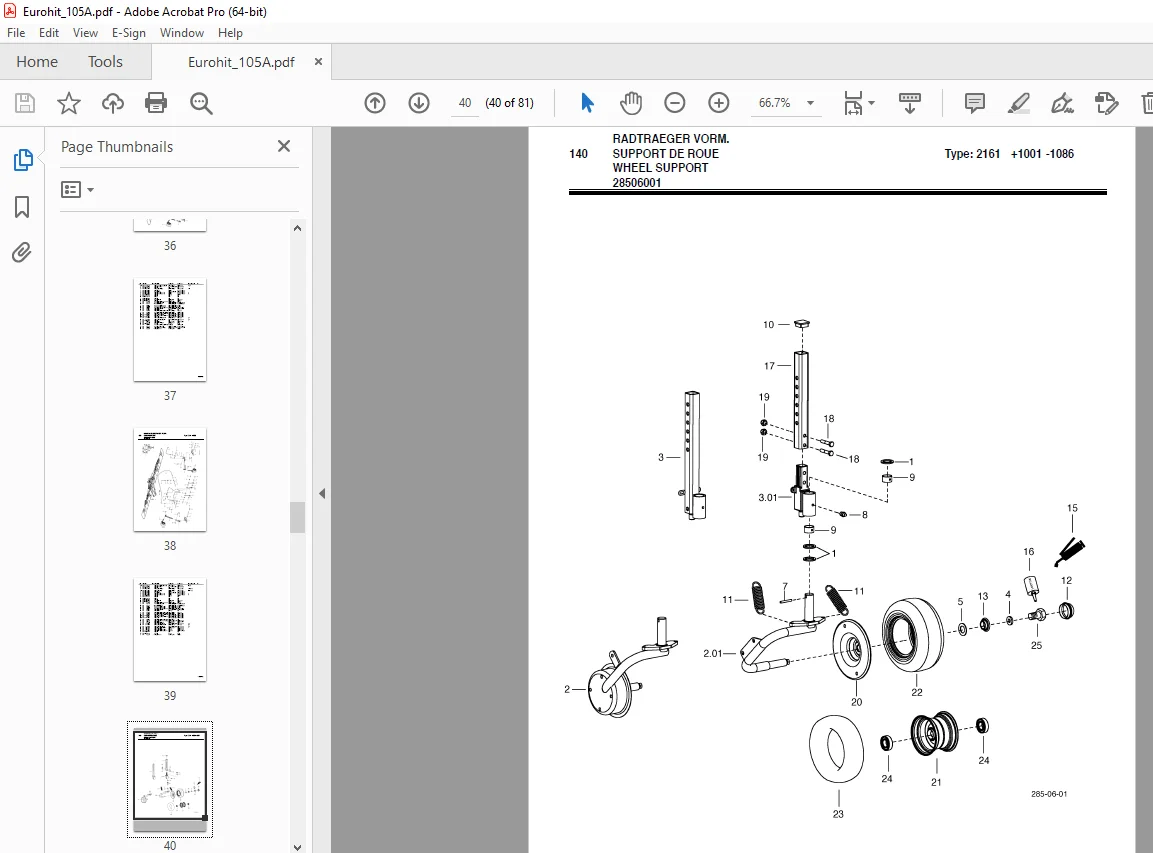Select page 38 thumbnail
The width and height of the screenshot is (1153, 853).
170,479
